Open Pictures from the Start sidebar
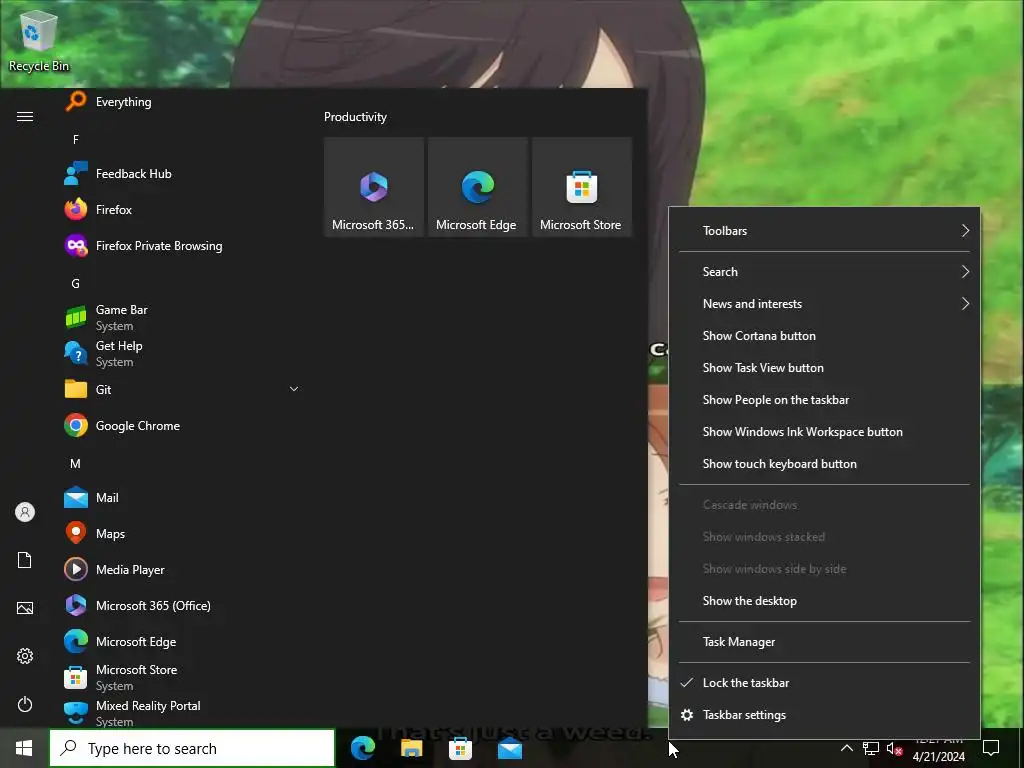The height and width of the screenshot is (768, 1024). coord(25,608)
